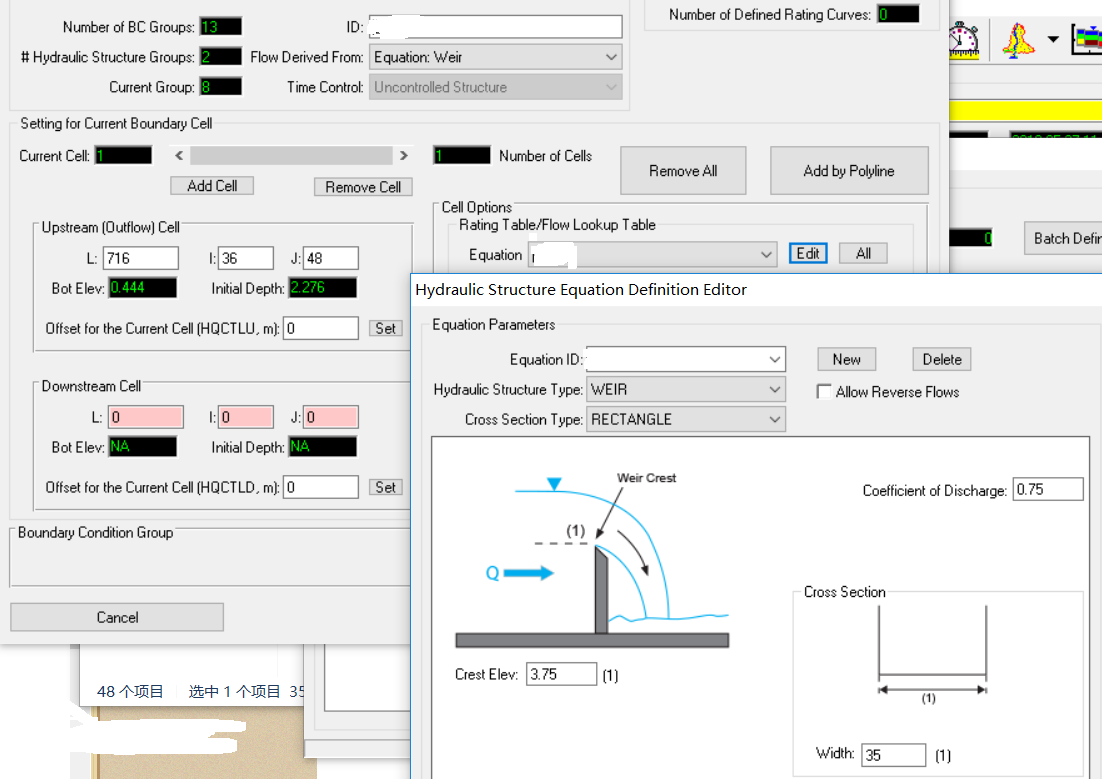Click the Current Group value 8

pos(221,86)
